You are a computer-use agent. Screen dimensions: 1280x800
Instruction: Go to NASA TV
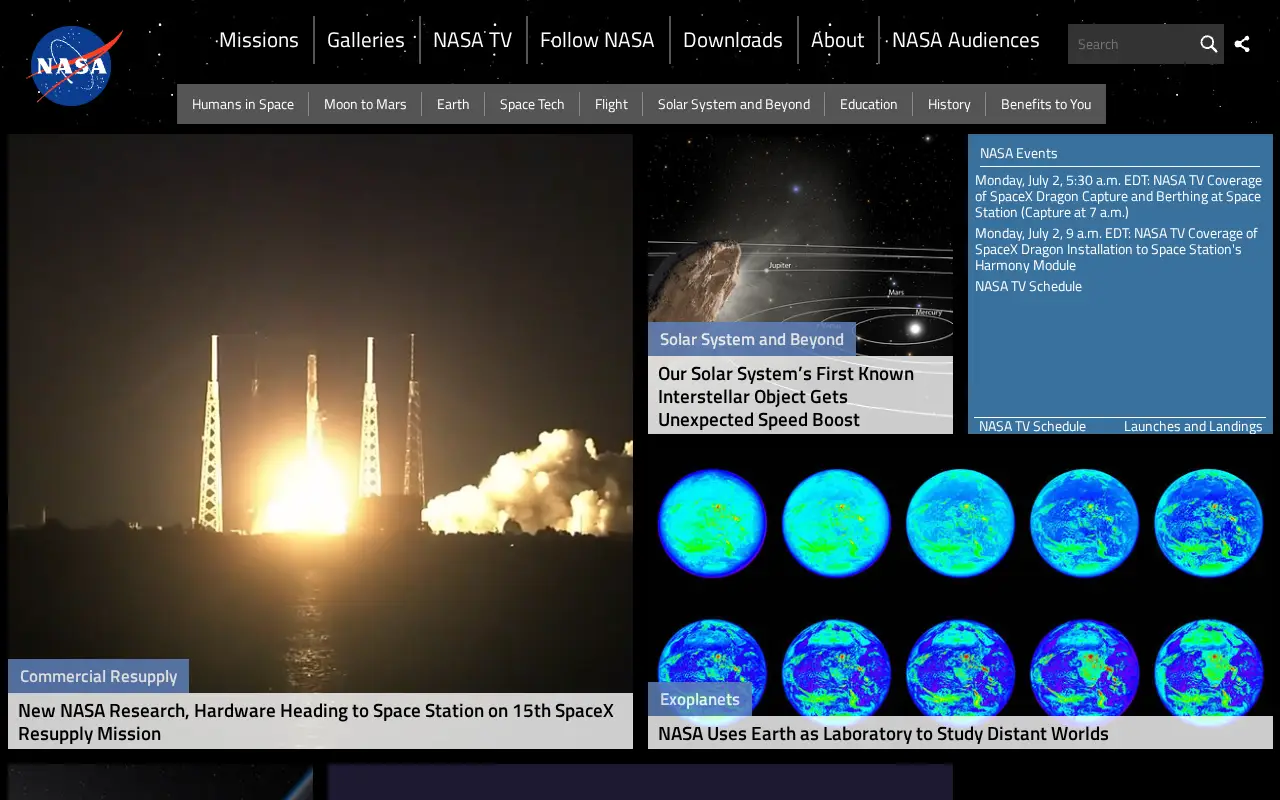472,40
